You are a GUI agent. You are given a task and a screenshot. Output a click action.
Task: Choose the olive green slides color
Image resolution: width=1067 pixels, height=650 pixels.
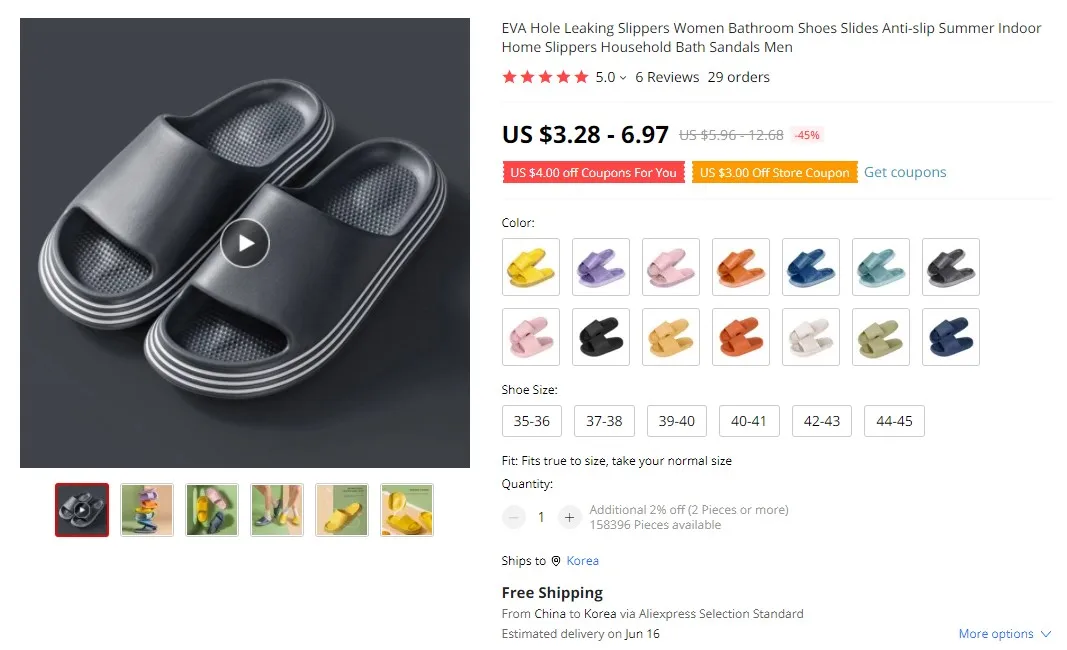click(881, 337)
